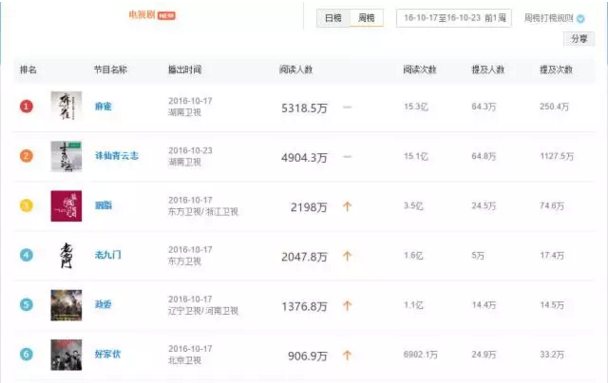Select the 电视剧 tab

click(x=142, y=15)
